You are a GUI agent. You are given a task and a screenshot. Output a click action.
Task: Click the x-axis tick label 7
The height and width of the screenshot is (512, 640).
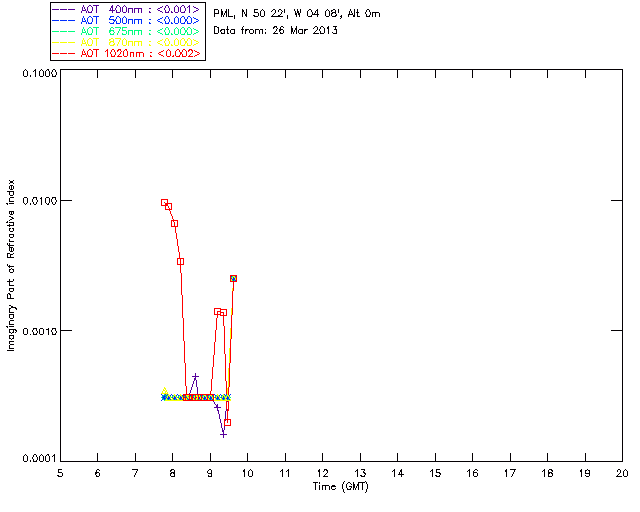(135, 473)
